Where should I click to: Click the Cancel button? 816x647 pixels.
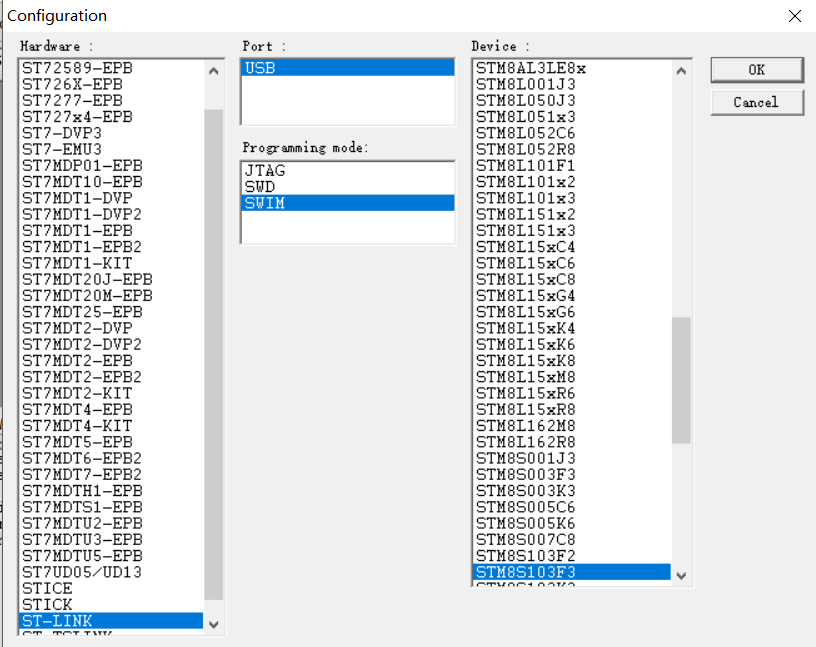(756, 102)
